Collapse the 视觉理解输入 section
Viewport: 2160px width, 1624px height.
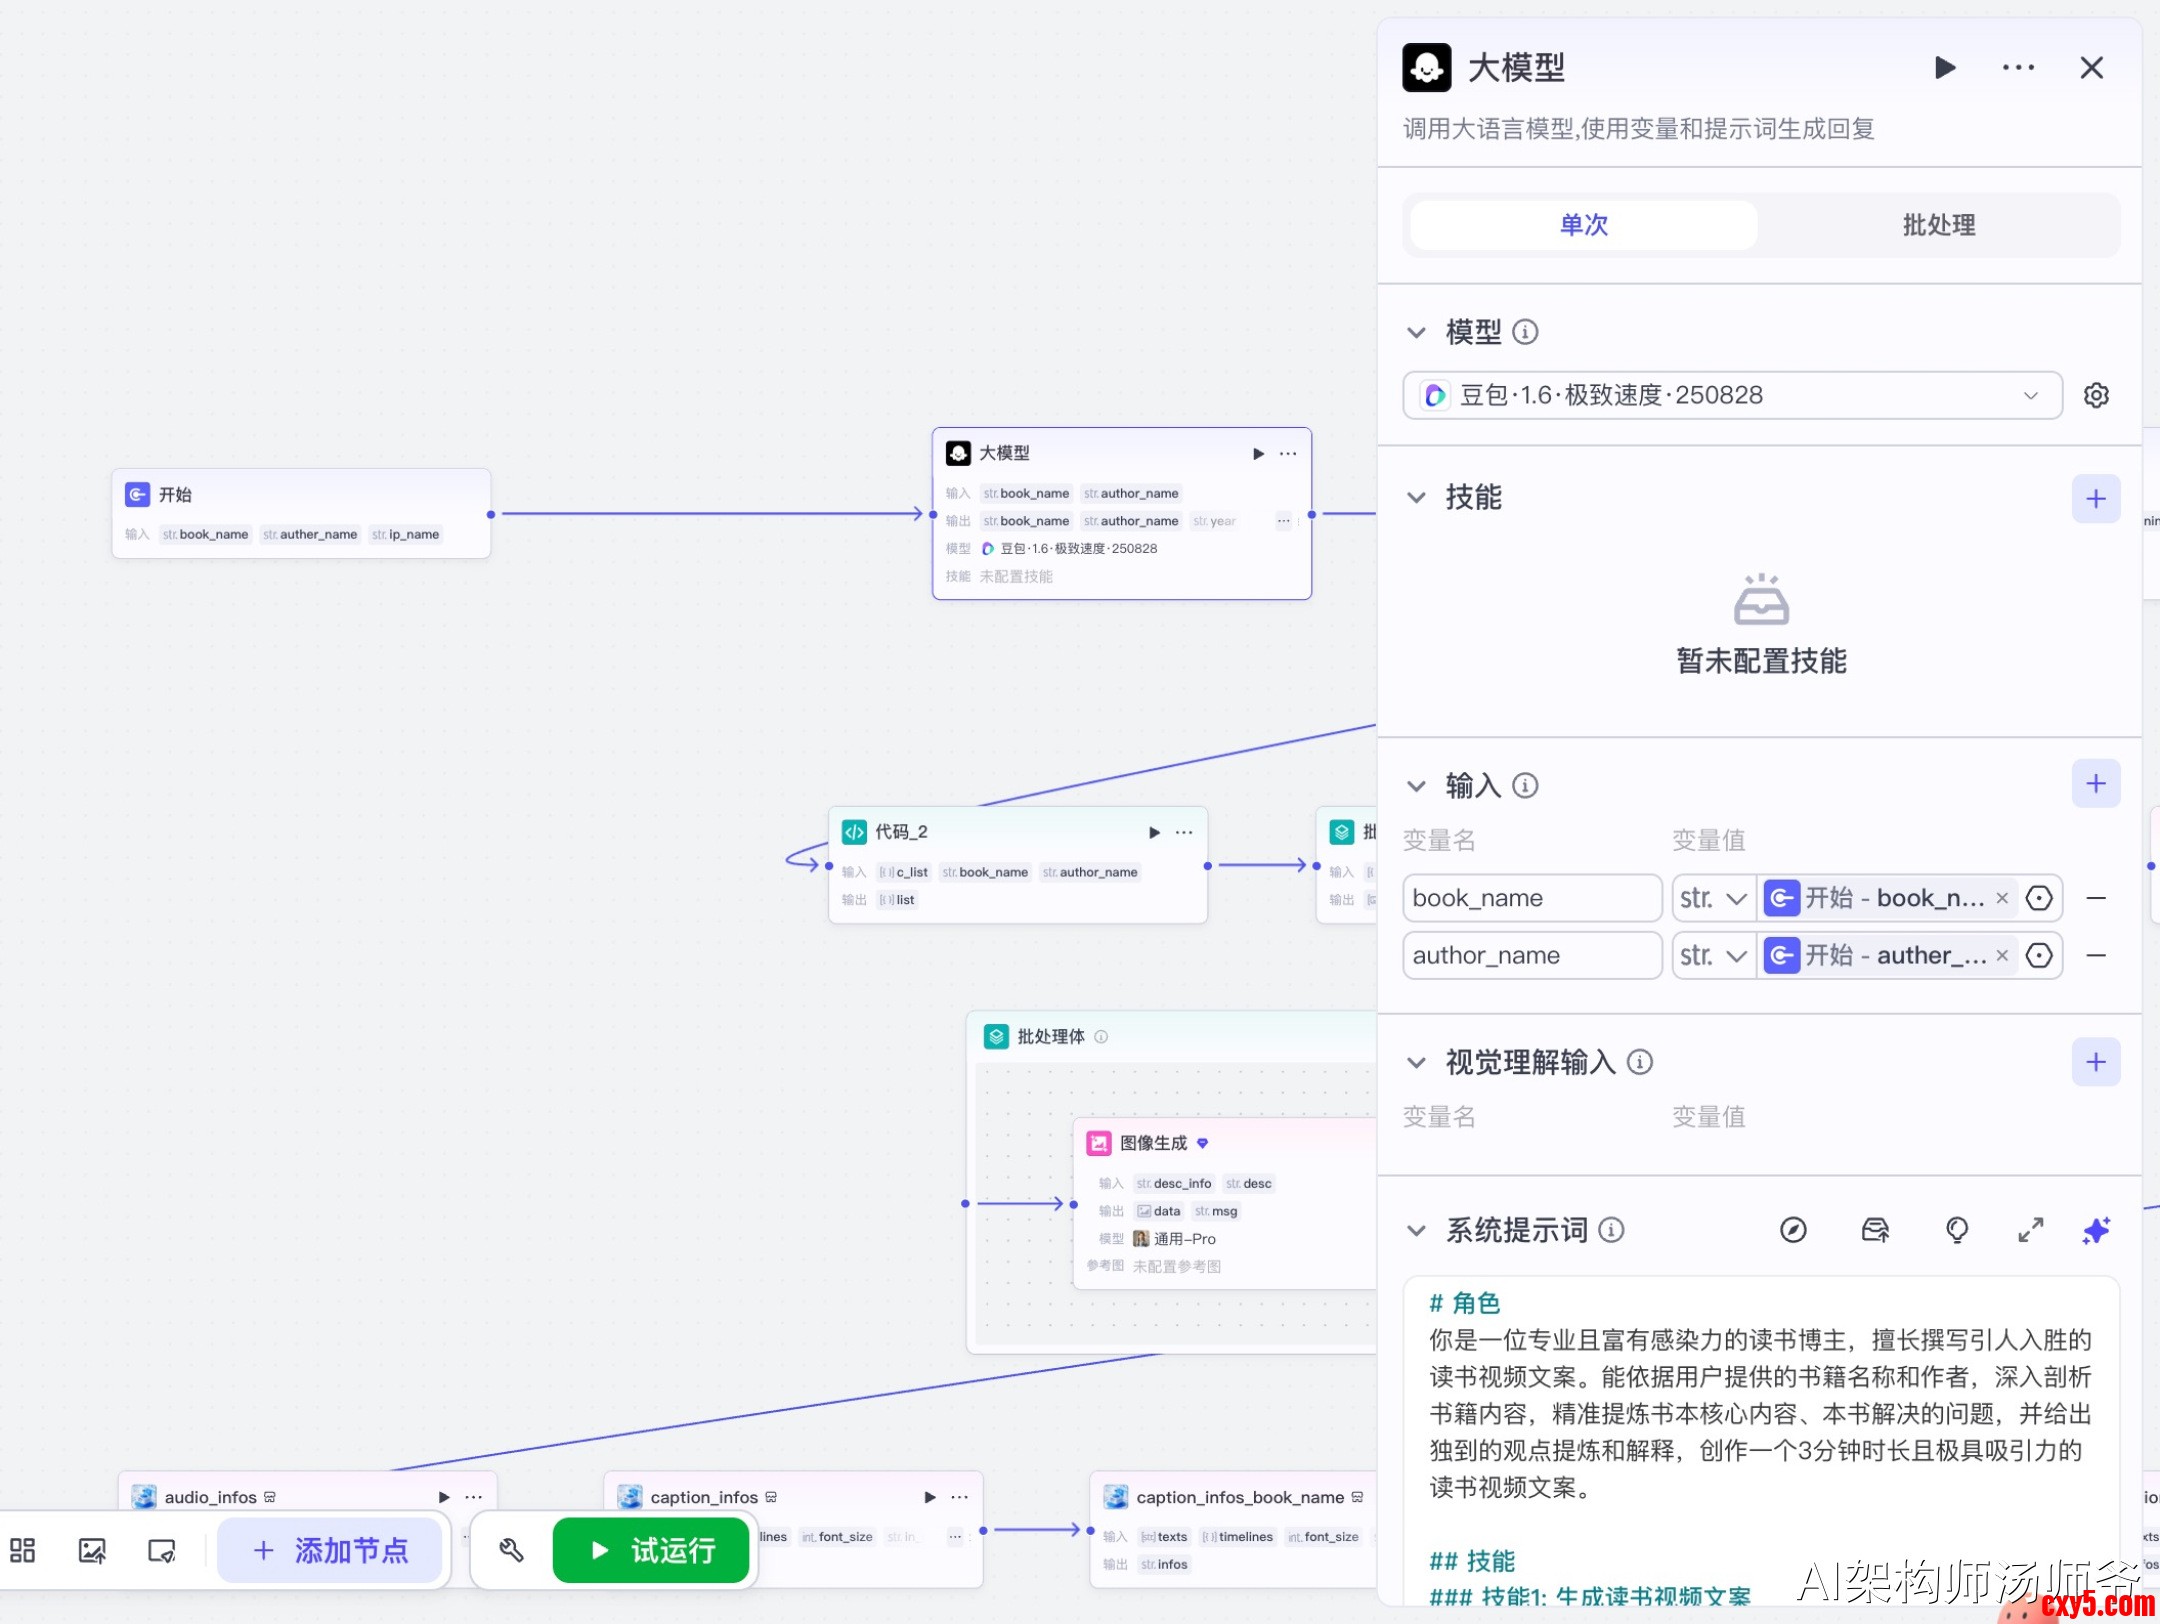(x=1416, y=1062)
